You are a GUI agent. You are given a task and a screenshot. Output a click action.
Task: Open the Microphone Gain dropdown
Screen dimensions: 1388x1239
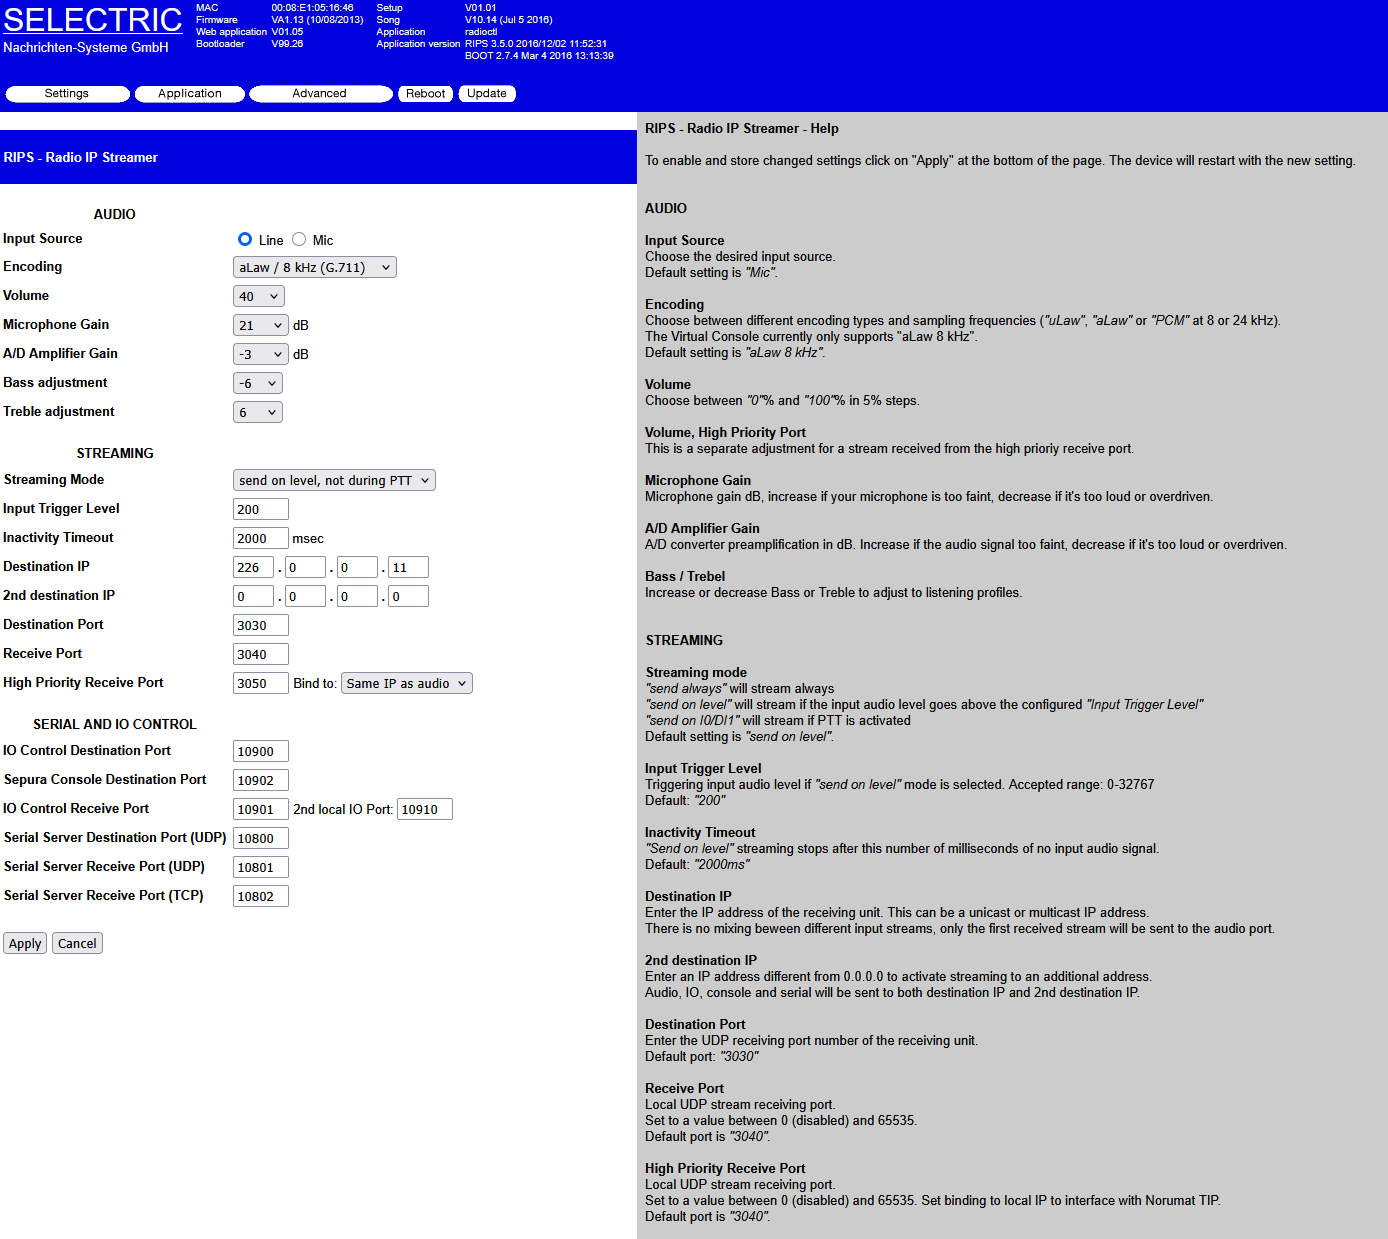click(261, 325)
